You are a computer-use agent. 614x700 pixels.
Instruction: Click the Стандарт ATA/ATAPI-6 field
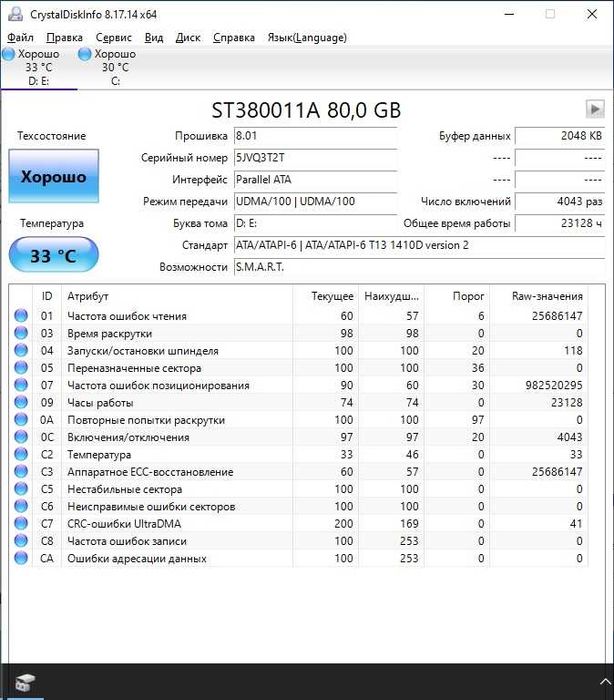pyautogui.click(x=419, y=245)
